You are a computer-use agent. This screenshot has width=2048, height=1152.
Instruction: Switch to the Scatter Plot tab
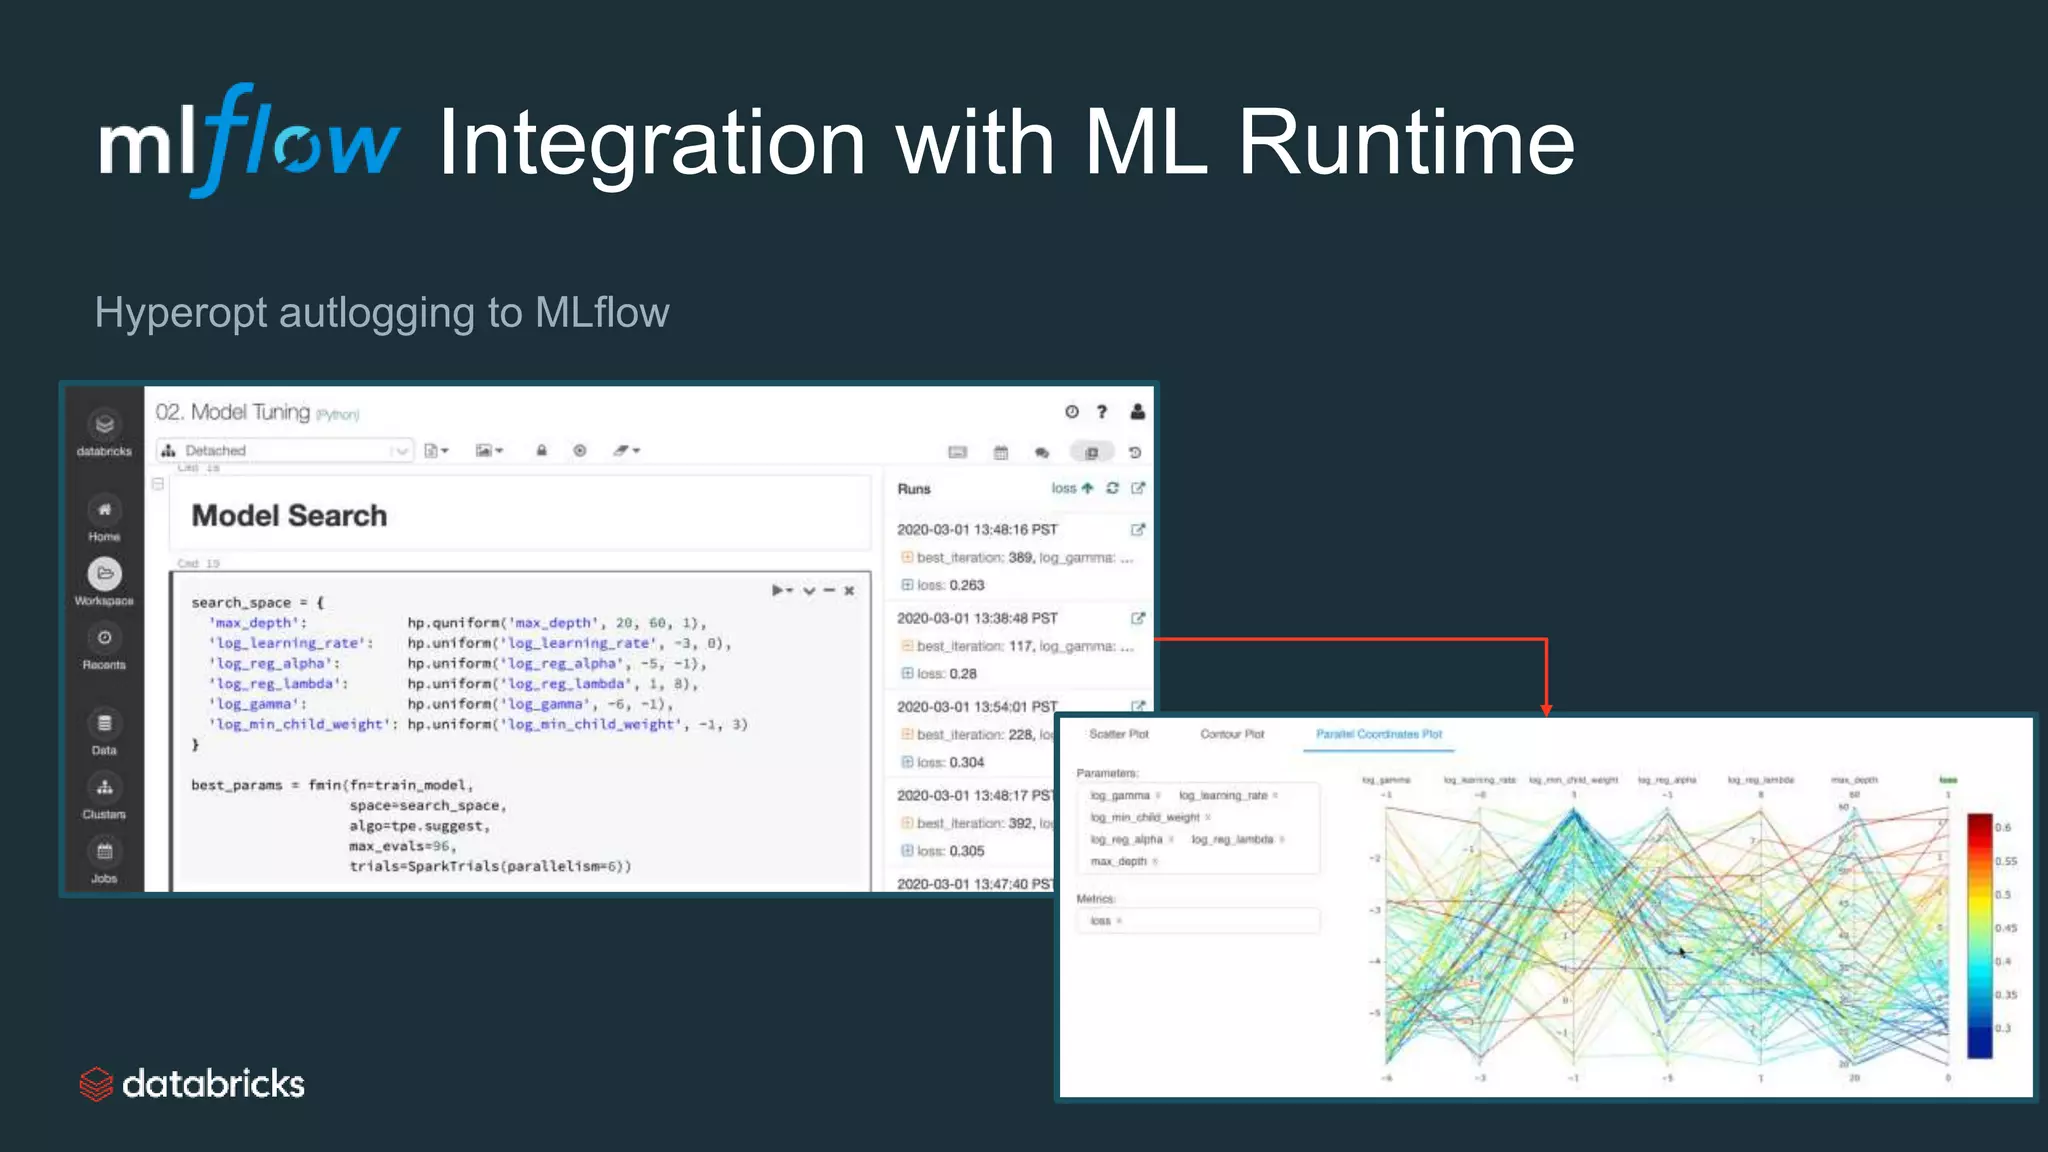(x=1118, y=734)
